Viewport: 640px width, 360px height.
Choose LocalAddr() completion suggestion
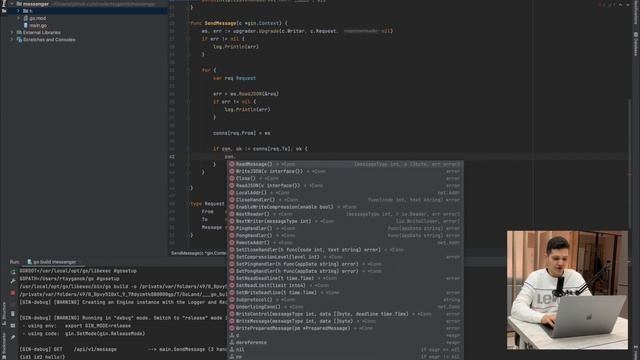tap(345, 193)
